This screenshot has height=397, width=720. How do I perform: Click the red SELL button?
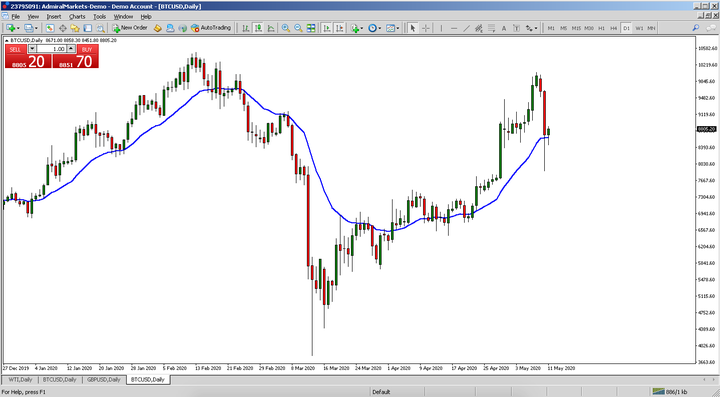(x=15, y=49)
